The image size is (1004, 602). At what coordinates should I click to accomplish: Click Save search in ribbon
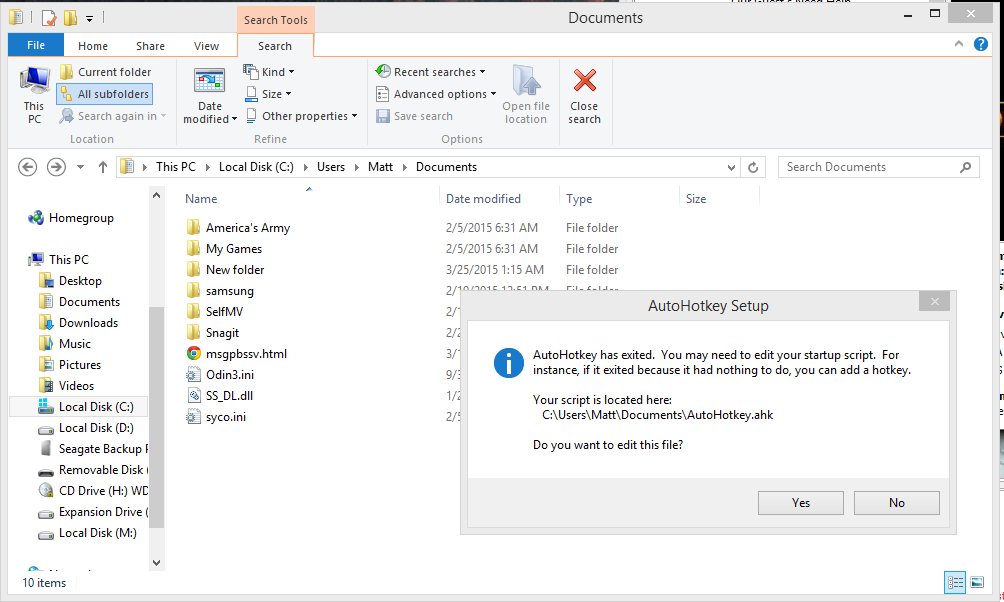click(x=414, y=116)
